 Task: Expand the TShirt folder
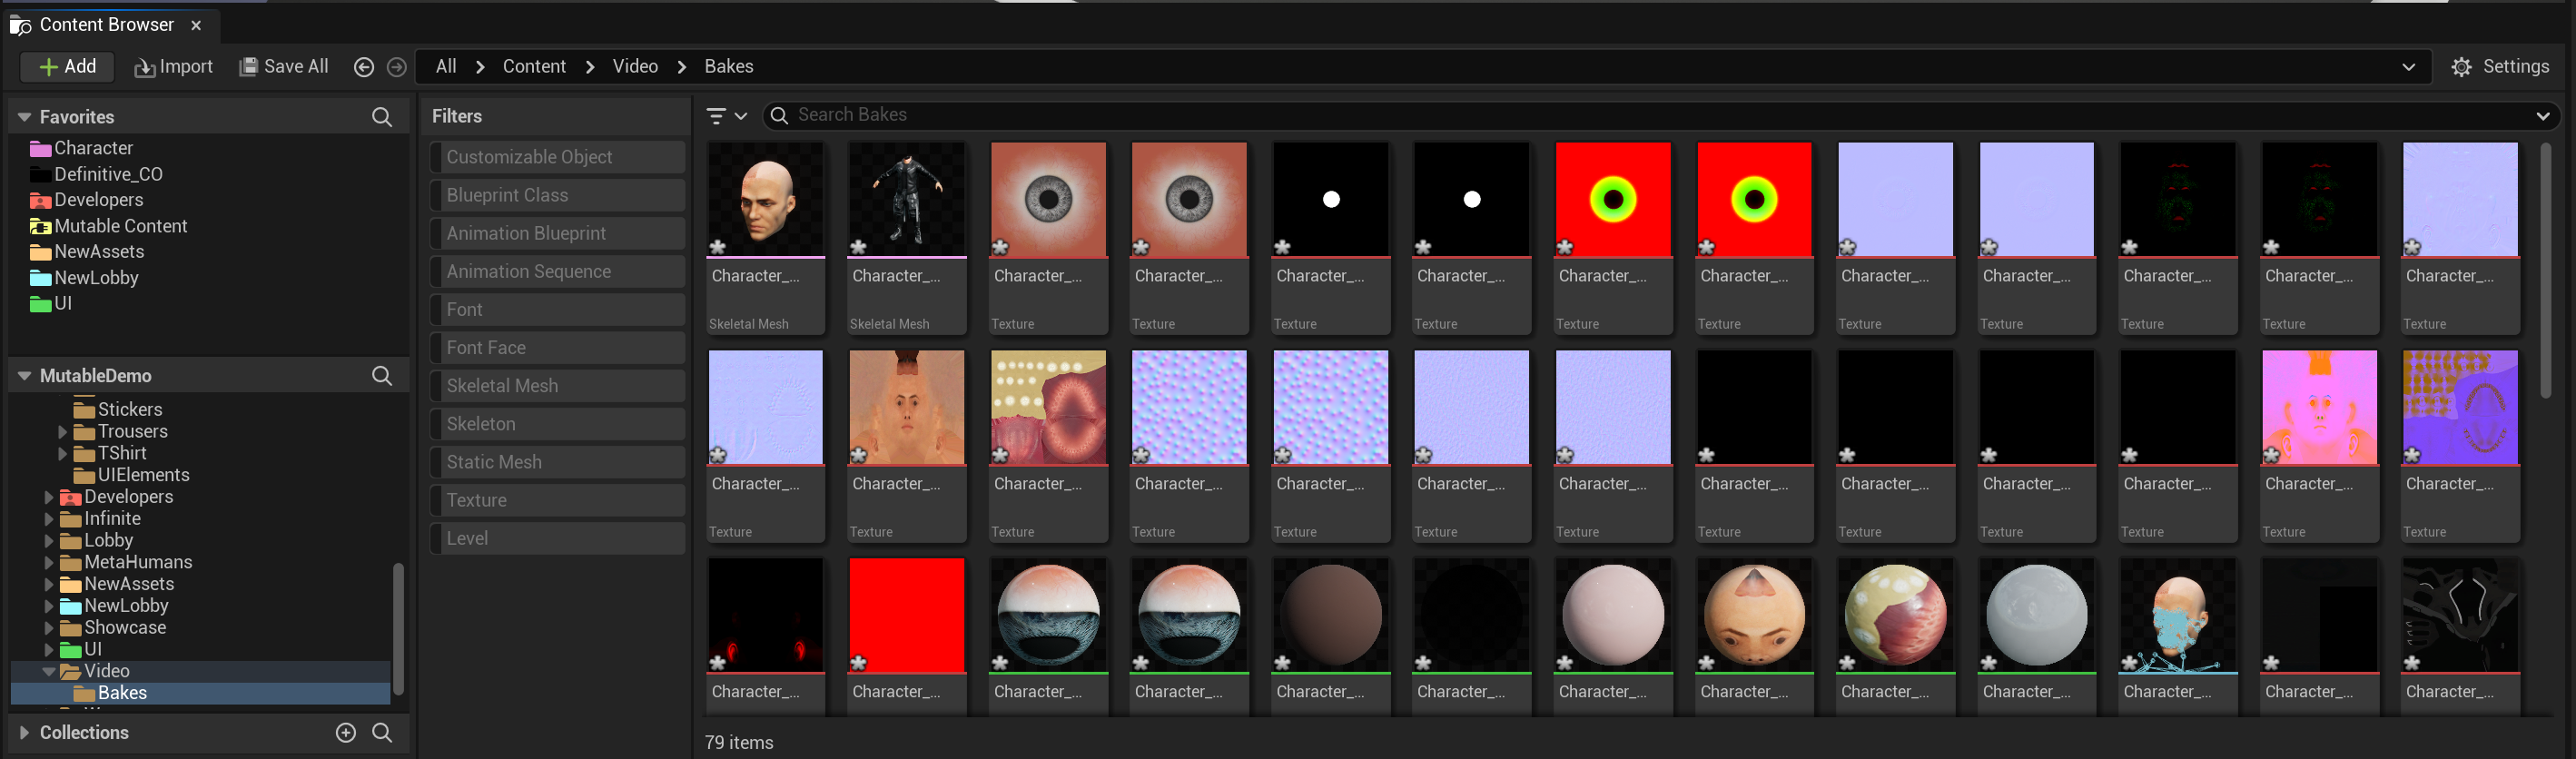tap(62, 454)
